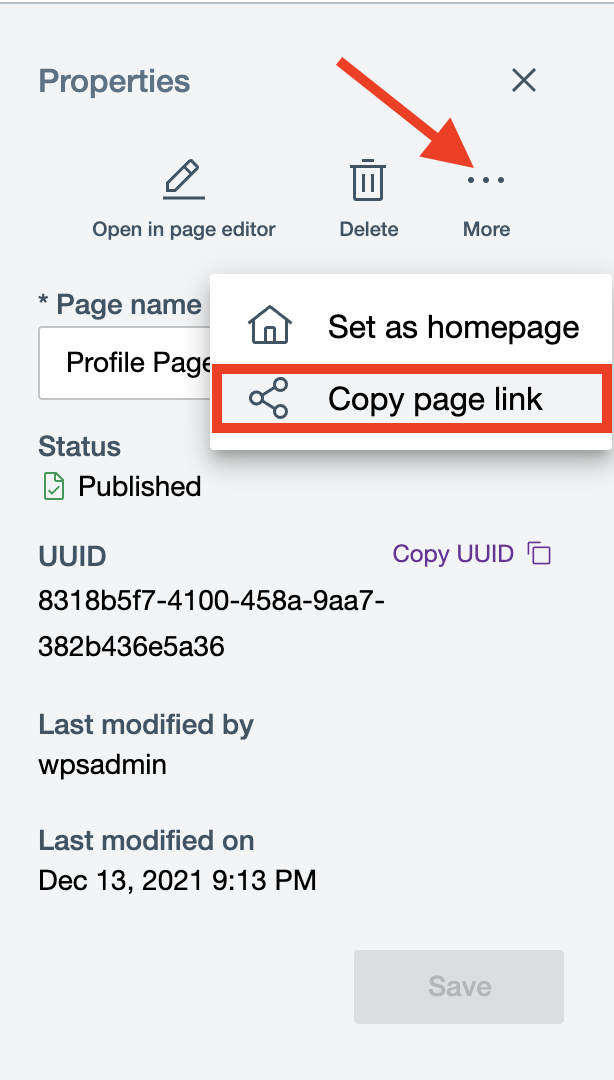
Task: Click Open in page editor
Action: tap(184, 228)
